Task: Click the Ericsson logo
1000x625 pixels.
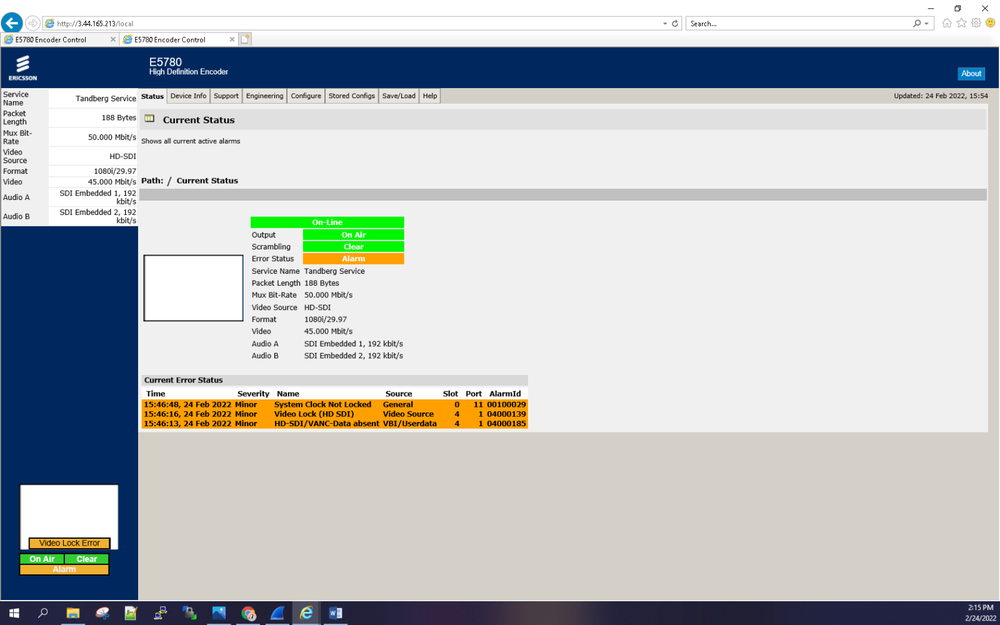Action: point(22,66)
